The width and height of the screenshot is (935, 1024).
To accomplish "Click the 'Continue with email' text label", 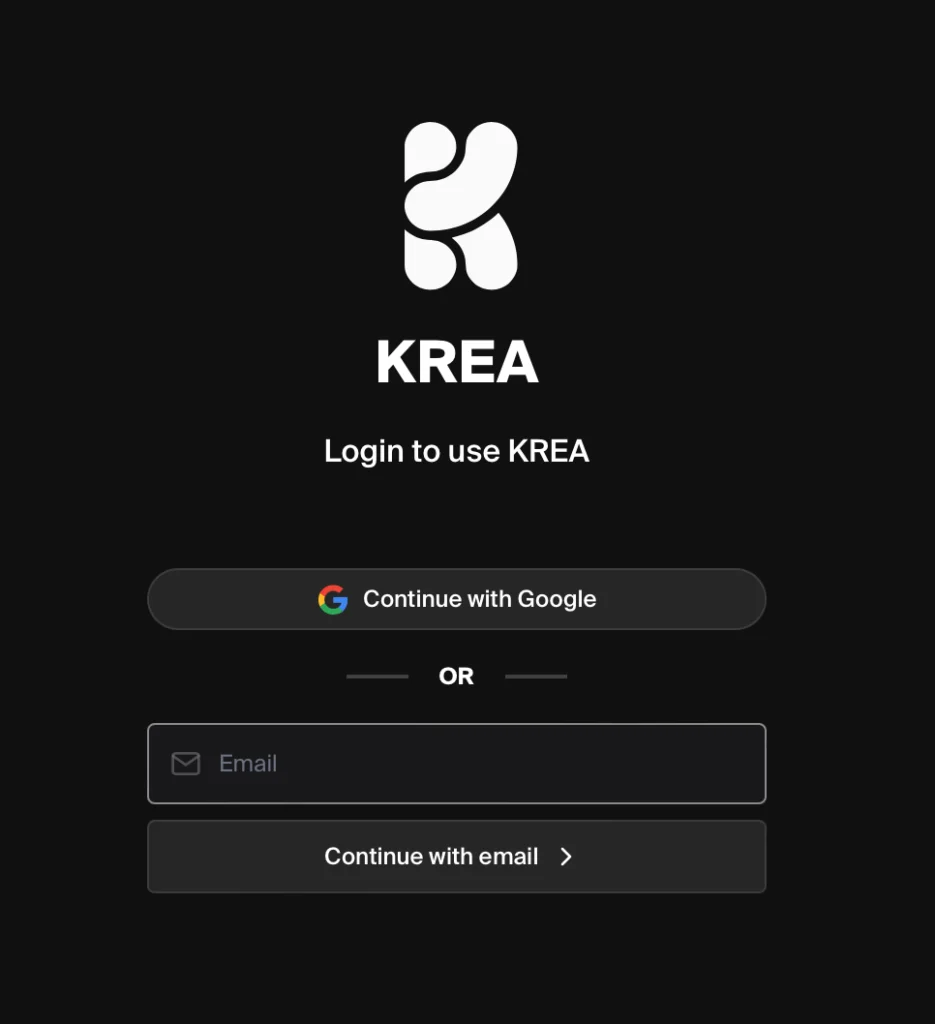I will pyautogui.click(x=431, y=857).
